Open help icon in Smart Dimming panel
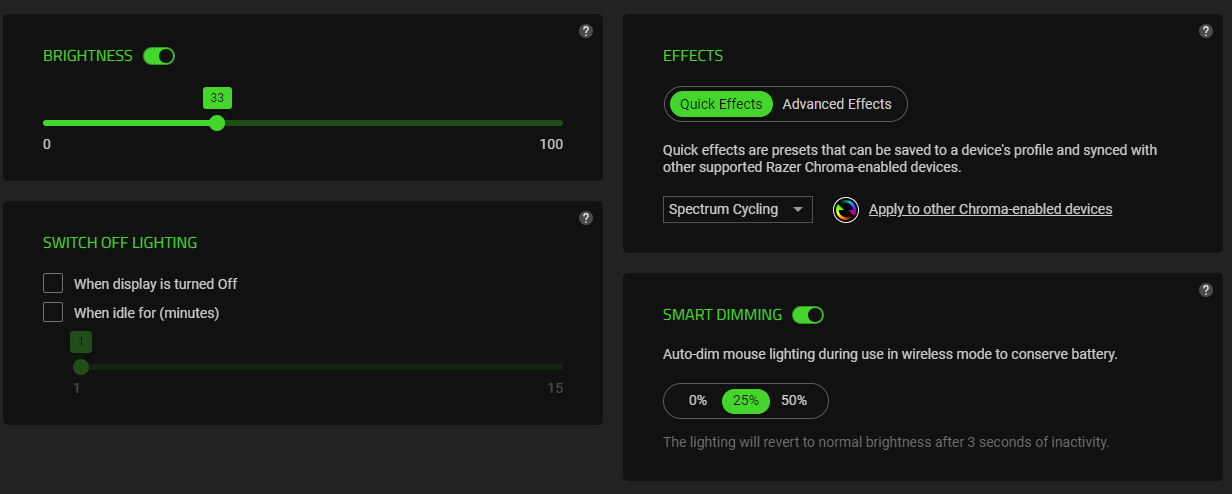The image size is (1232, 494). (x=1206, y=290)
